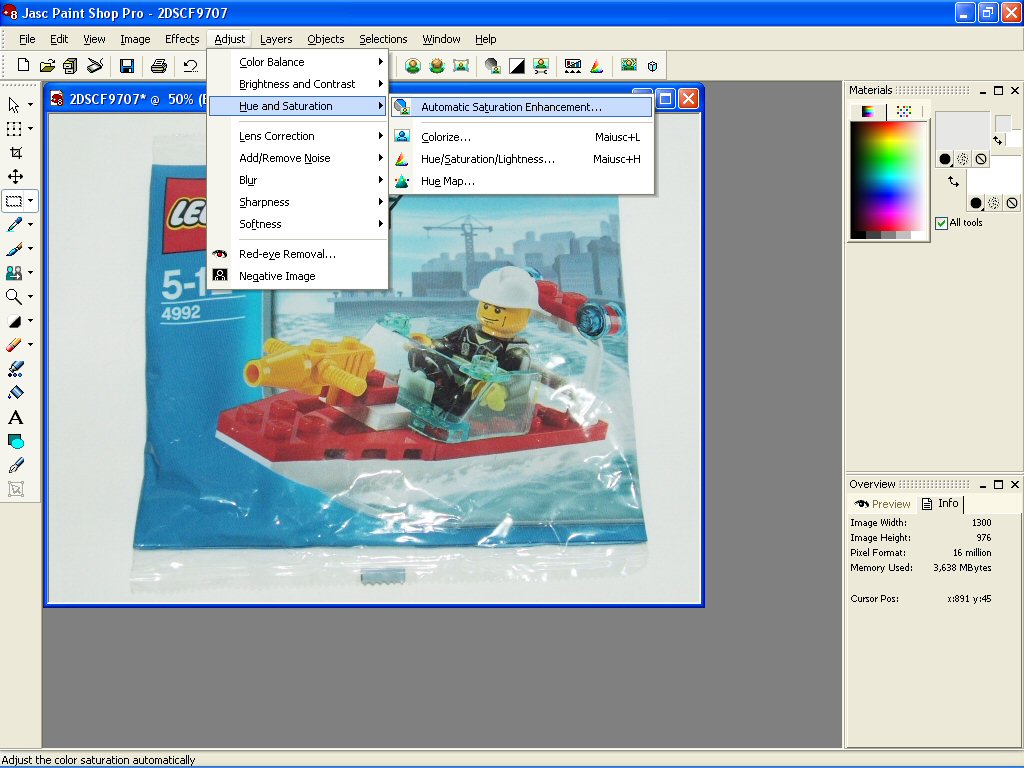Choose Automatic Saturation Enhancement
This screenshot has width=1024, height=768.
[511, 107]
